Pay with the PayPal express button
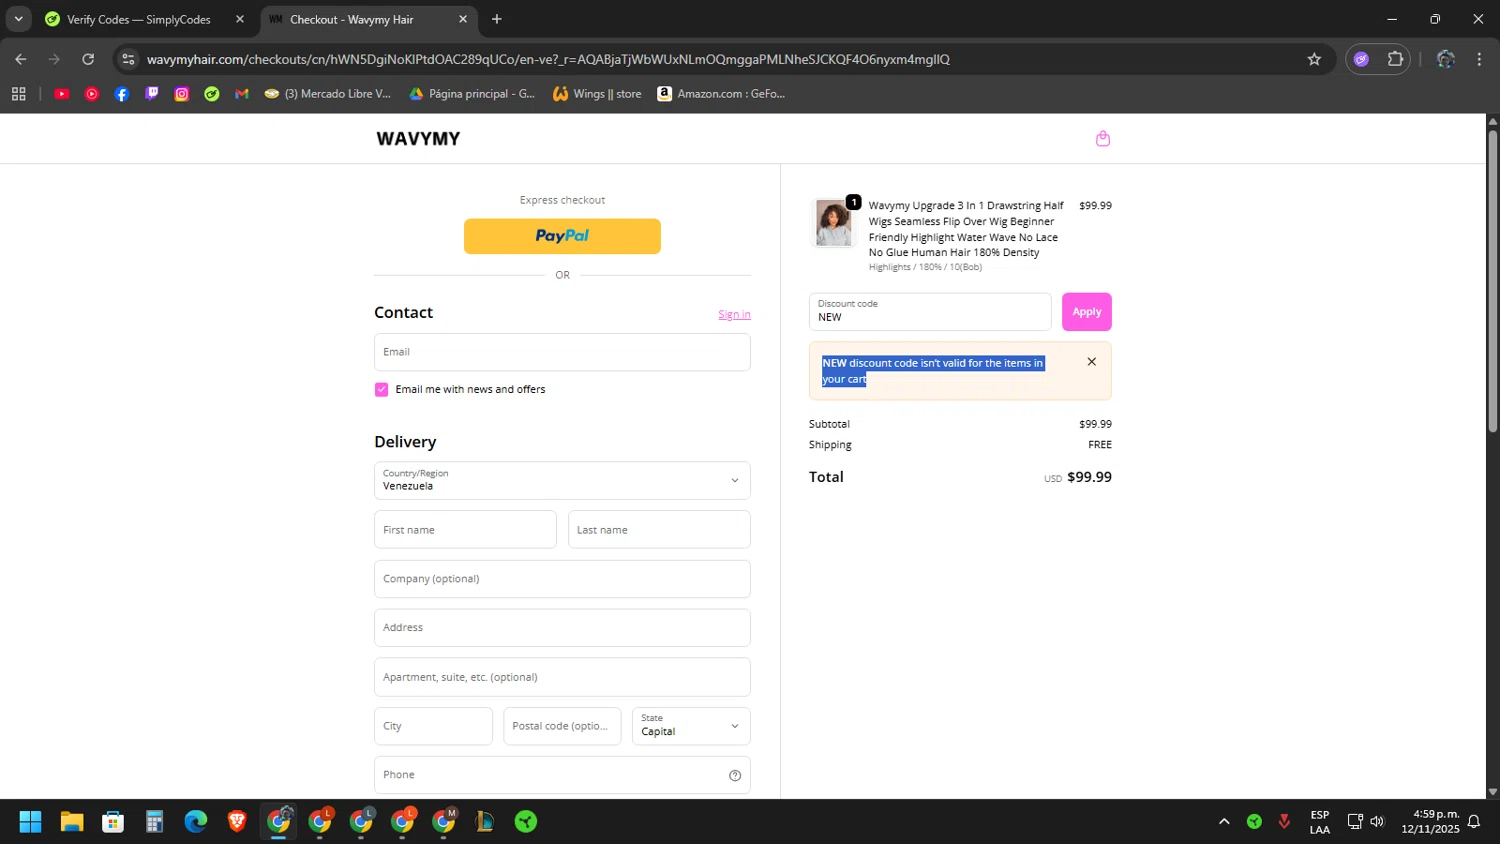 pos(562,236)
